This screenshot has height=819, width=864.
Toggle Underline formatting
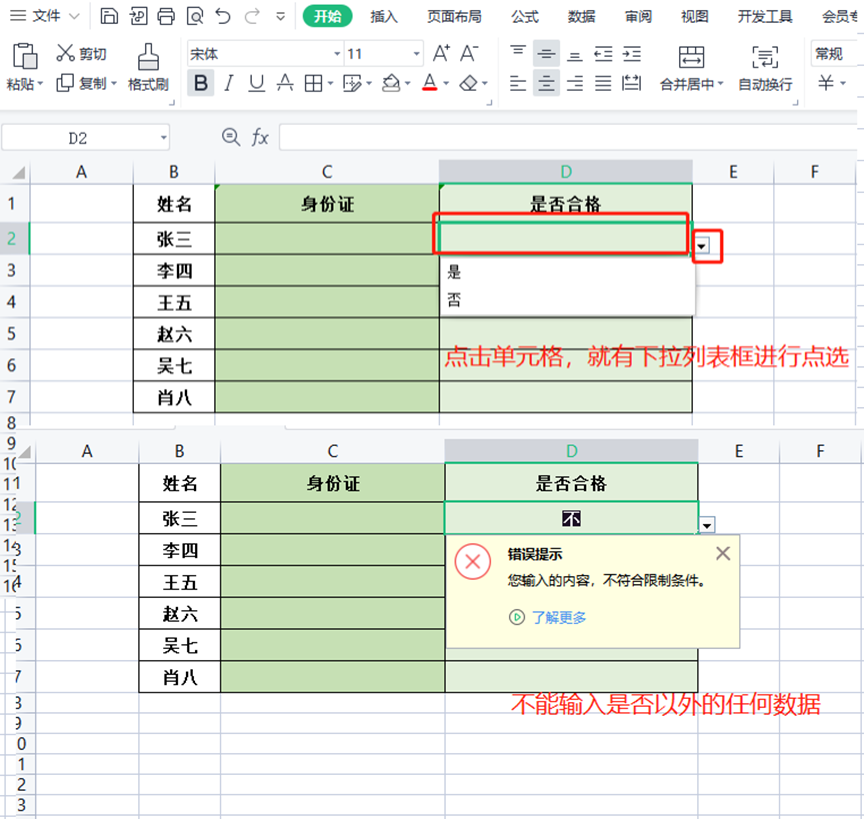[256, 83]
